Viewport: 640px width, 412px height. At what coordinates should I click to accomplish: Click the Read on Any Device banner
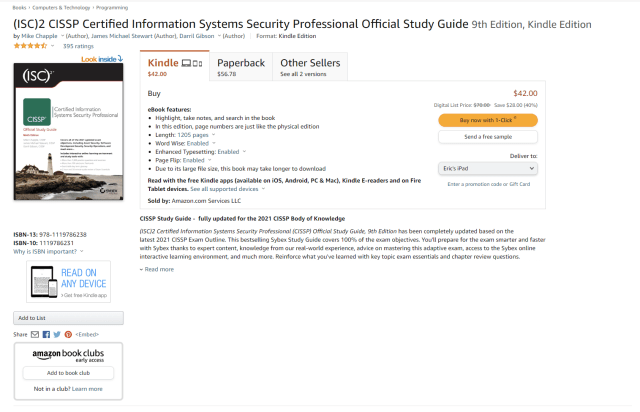click(68, 282)
